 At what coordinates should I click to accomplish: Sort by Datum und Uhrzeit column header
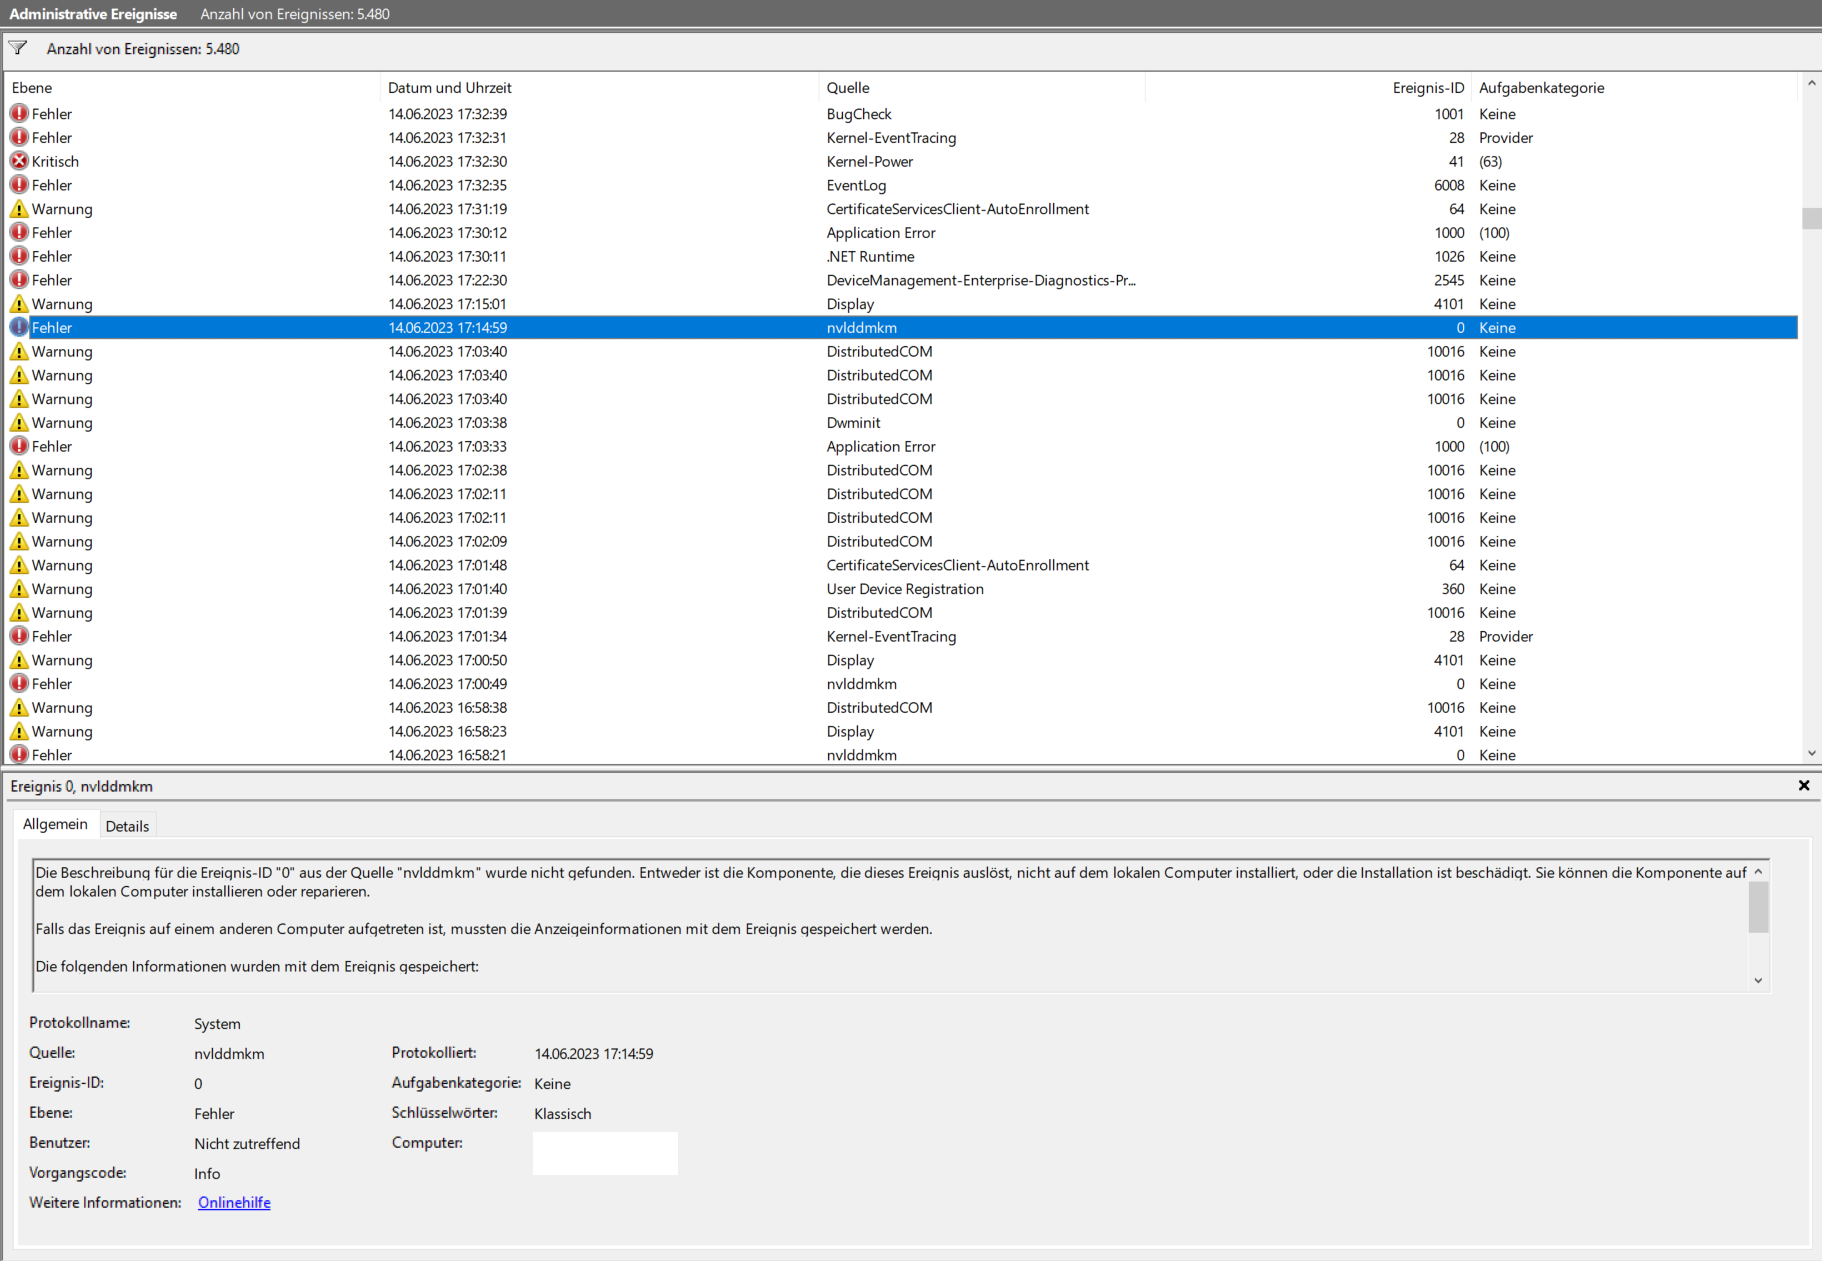click(600, 88)
